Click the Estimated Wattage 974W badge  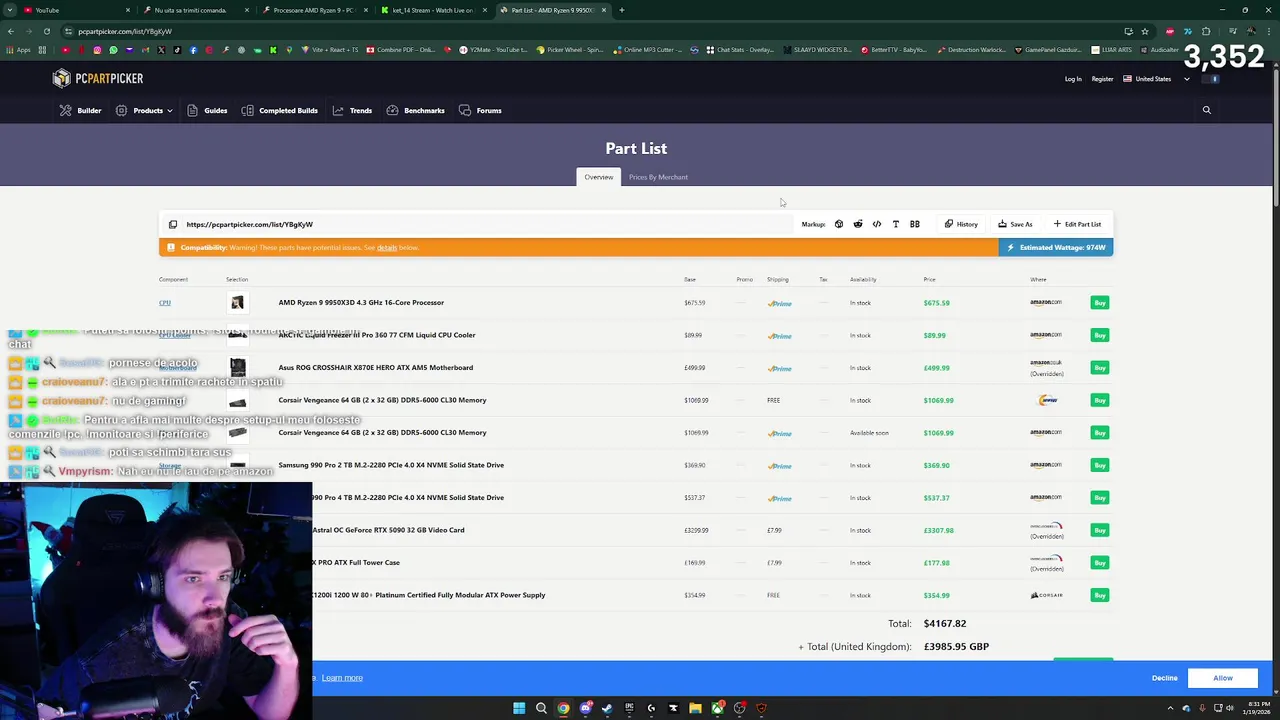1055,247
